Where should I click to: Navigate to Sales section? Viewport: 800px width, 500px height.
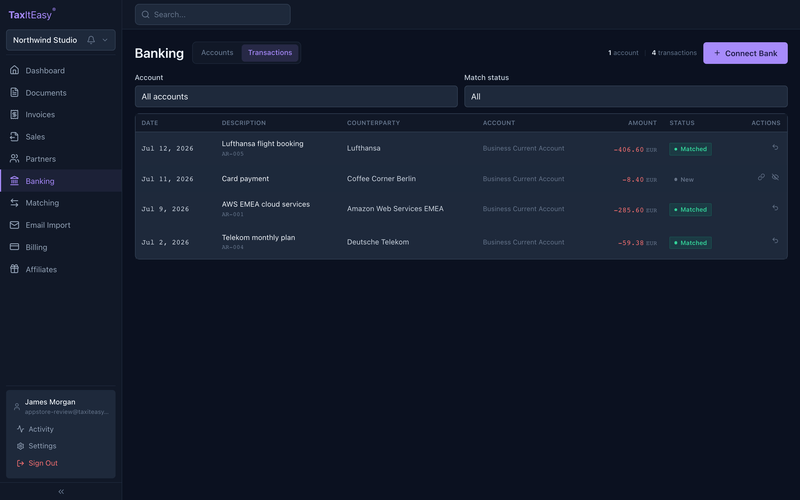(x=61, y=137)
